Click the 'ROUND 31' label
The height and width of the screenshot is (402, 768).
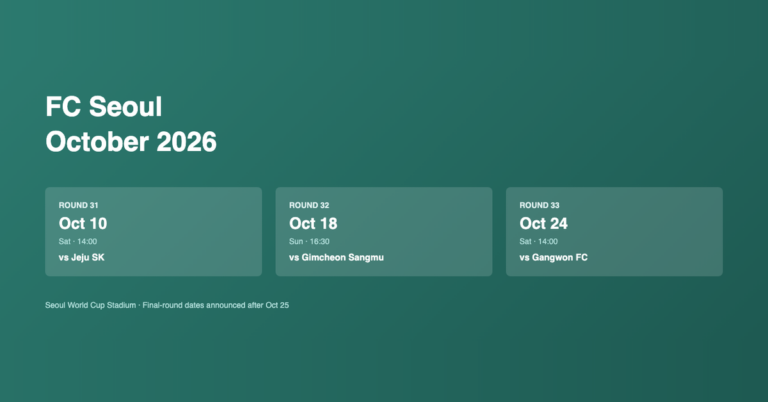coord(78,205)
